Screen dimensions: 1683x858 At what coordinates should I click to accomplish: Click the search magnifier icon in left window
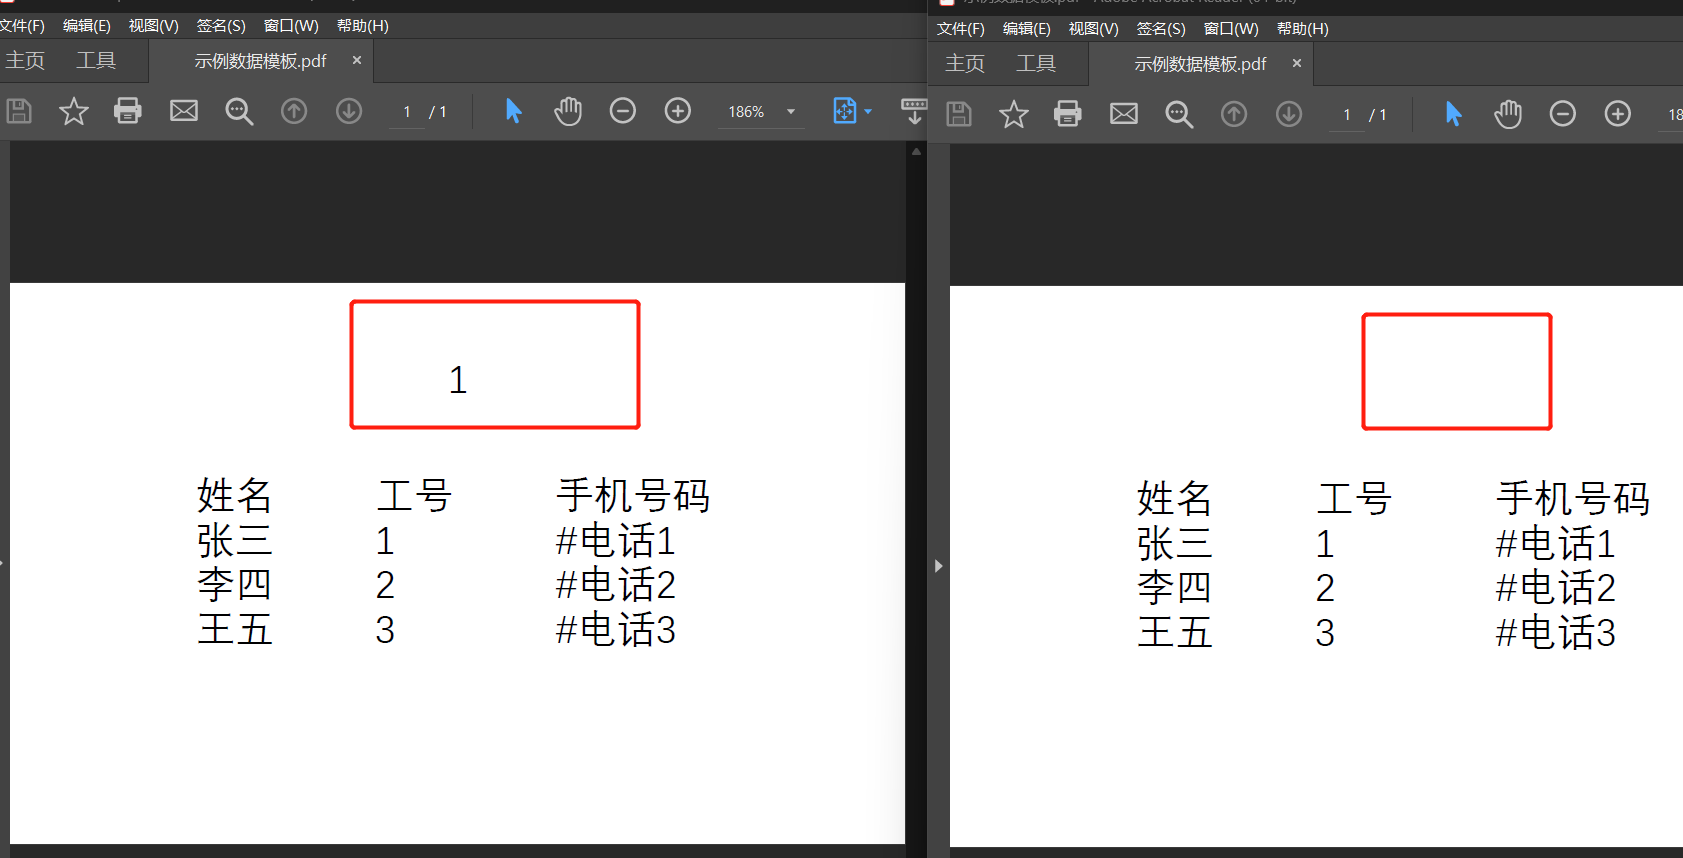coord(239,111)
